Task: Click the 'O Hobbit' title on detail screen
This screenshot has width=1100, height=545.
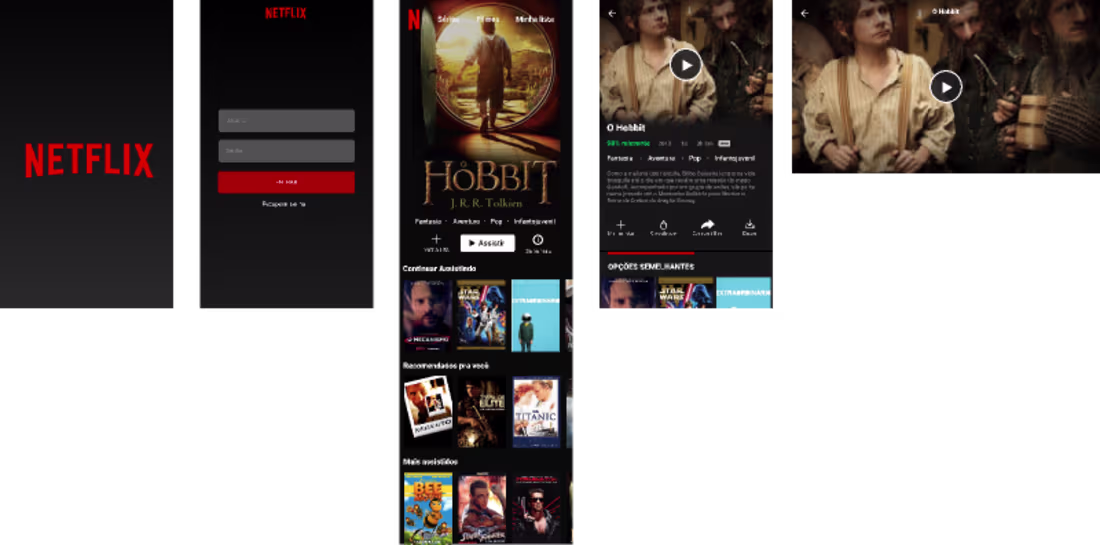Action: click(625, 128)
